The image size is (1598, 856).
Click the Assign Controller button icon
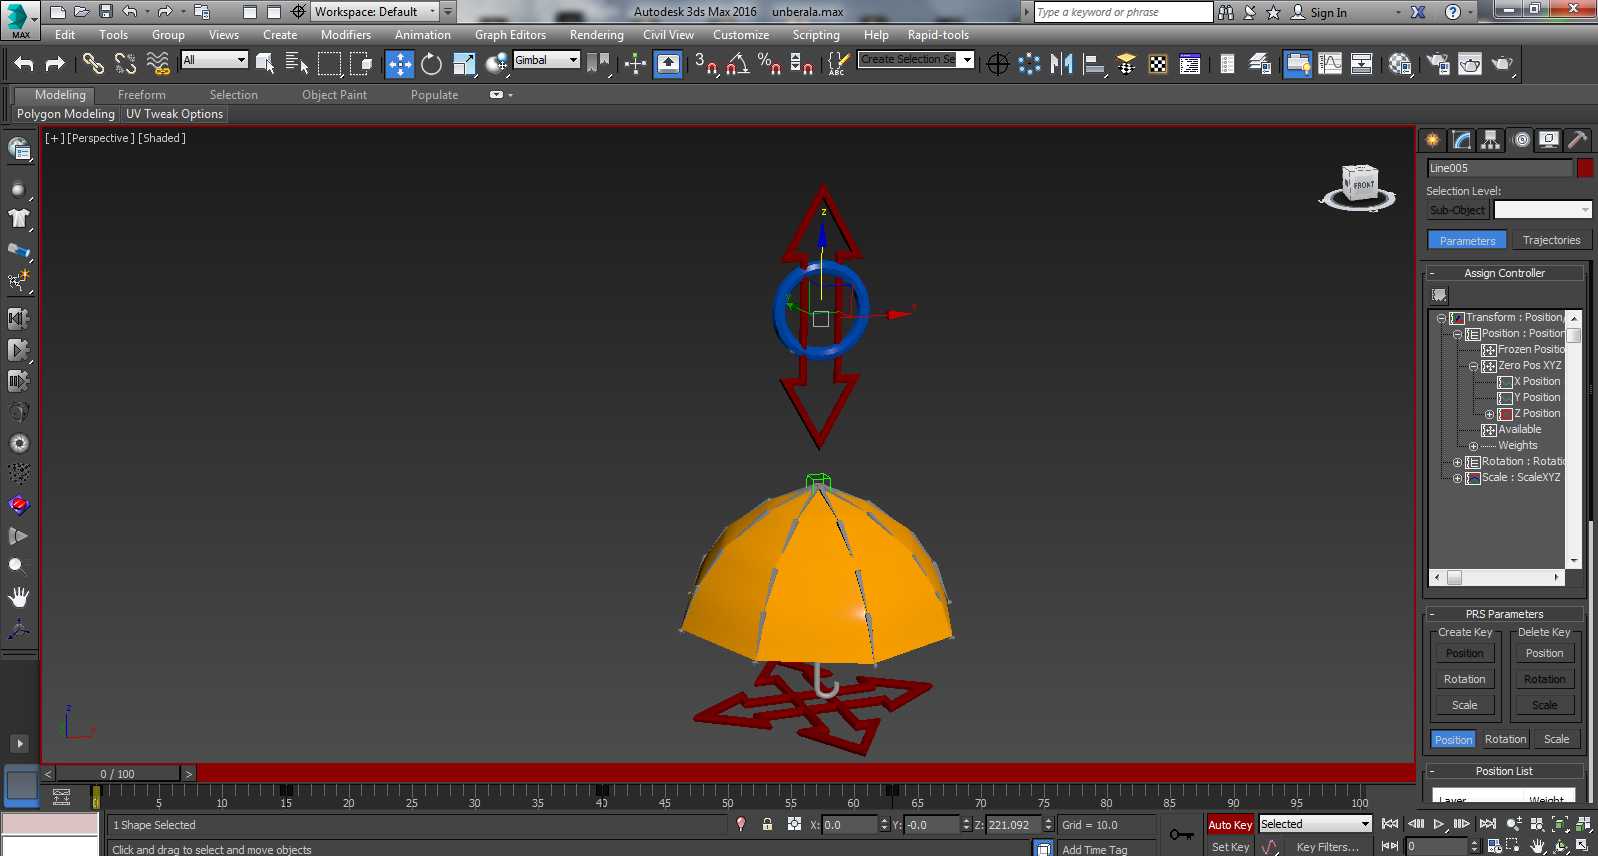pyautogui.click(x=1439, y=295)
